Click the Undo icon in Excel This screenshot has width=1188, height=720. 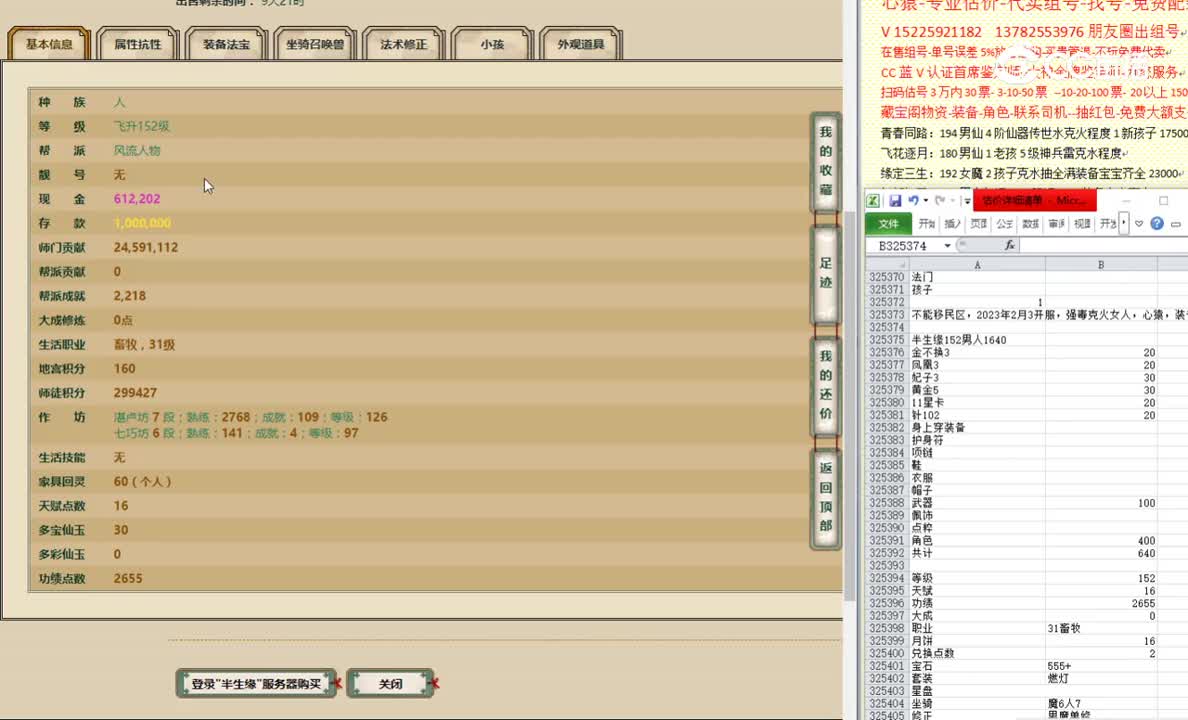(914, 200)
